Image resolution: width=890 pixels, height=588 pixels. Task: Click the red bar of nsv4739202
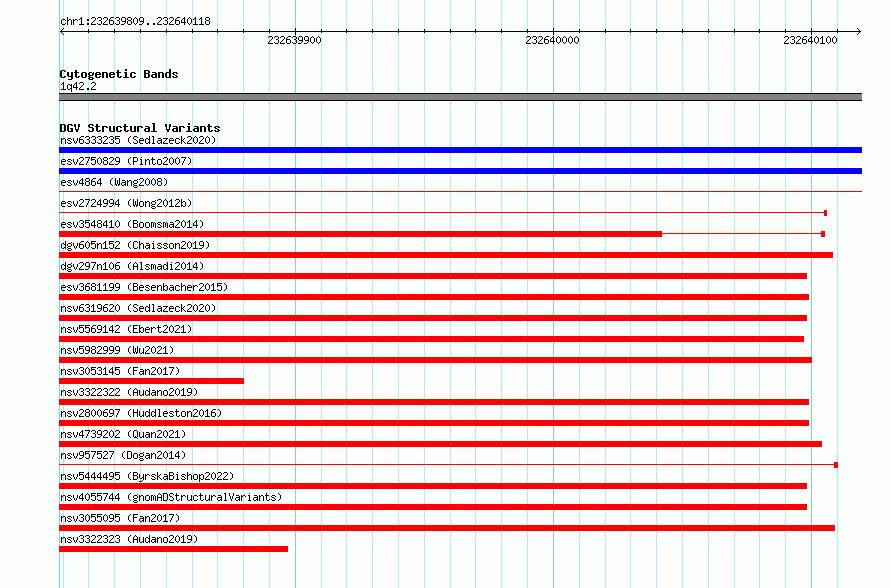[440, 444]
